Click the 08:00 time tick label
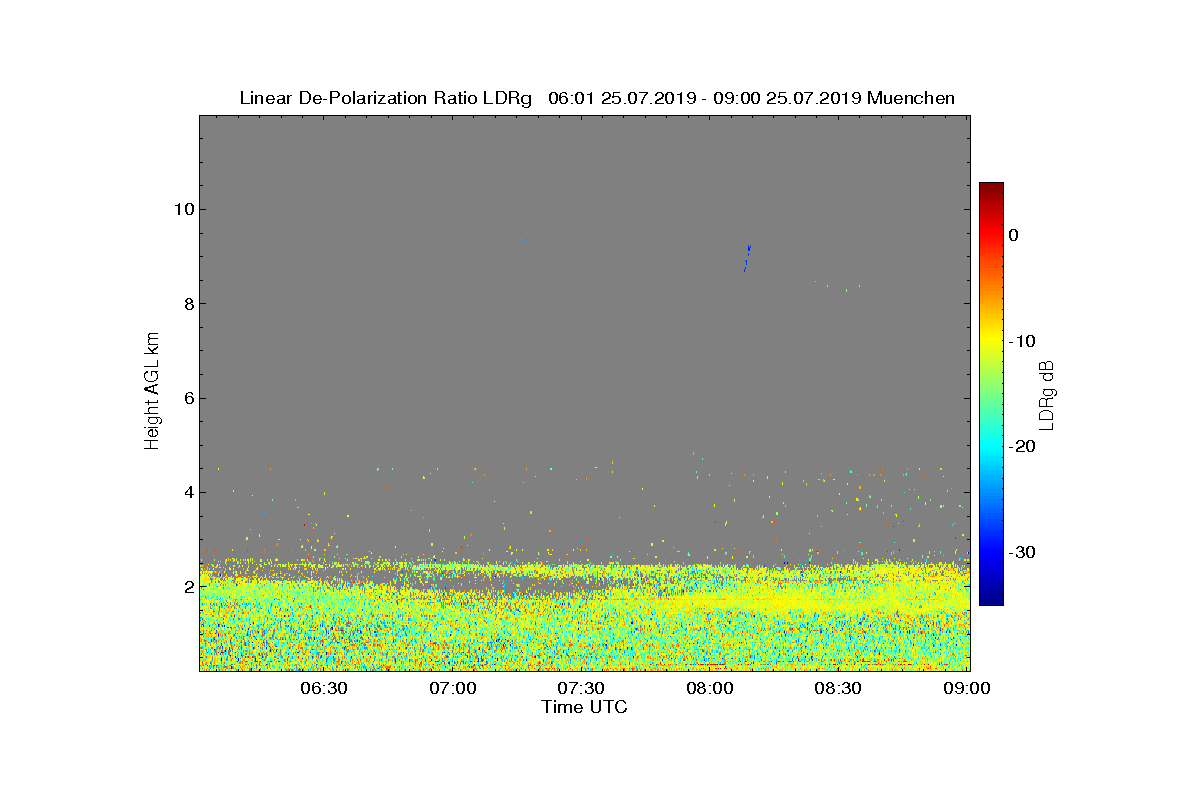Viewport: 1200px width, 800px height. 709,688
